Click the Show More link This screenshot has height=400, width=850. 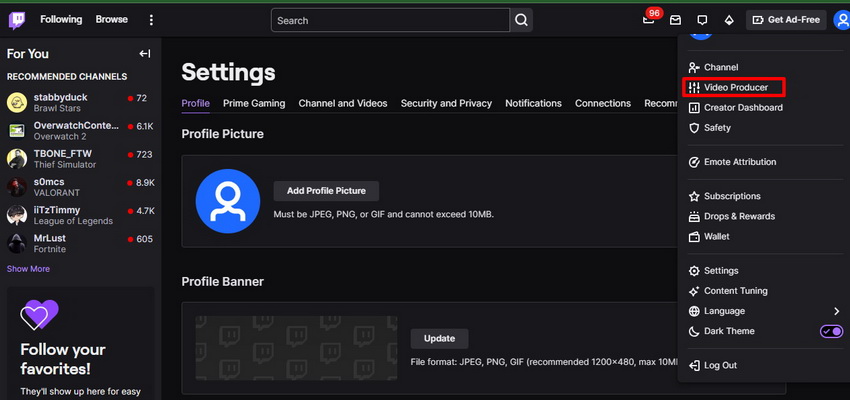point(28,269)
